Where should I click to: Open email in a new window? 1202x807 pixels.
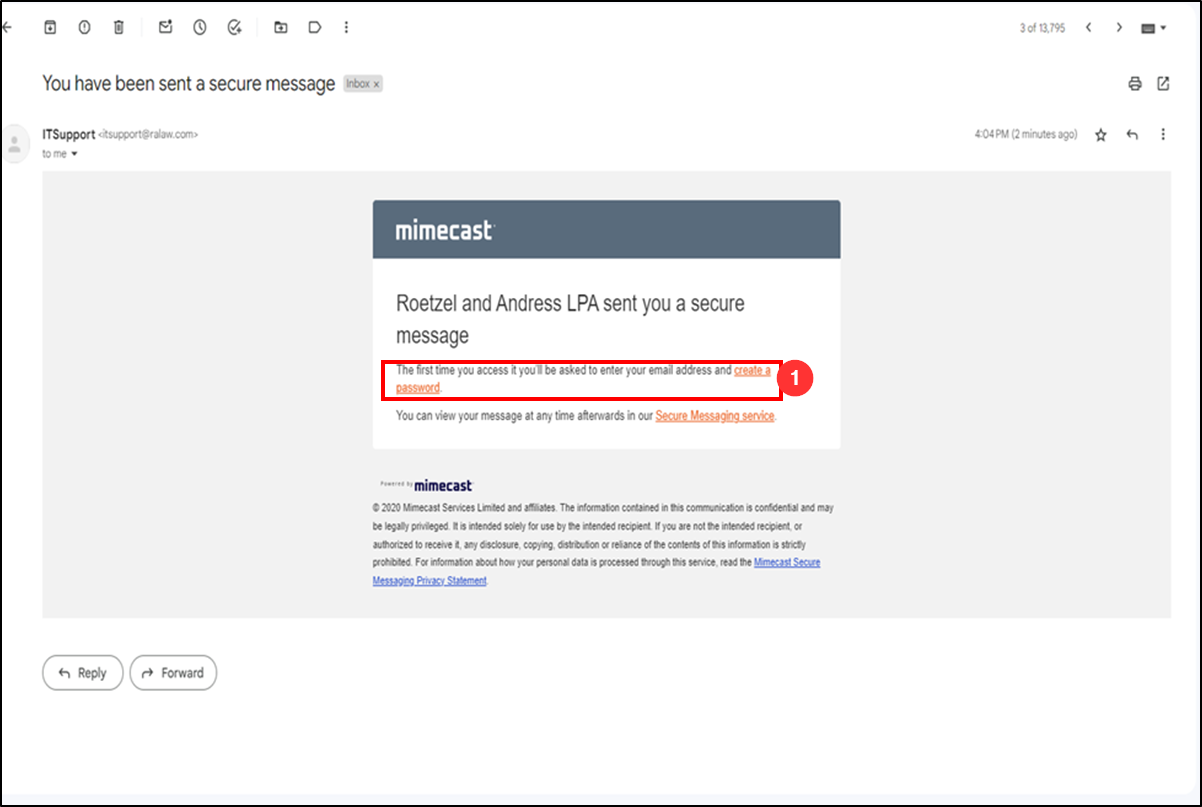tap(1163, 84)
